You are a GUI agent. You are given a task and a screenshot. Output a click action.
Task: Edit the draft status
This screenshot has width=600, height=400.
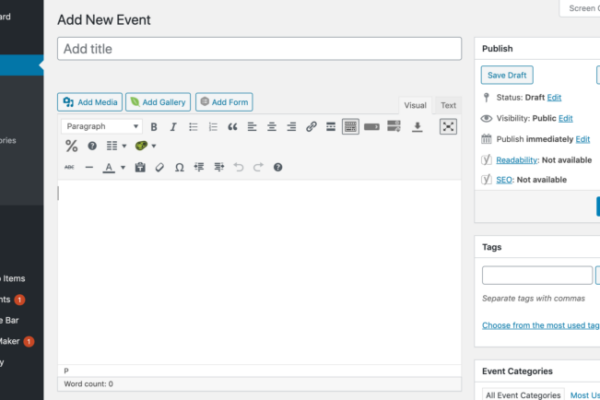554,98
